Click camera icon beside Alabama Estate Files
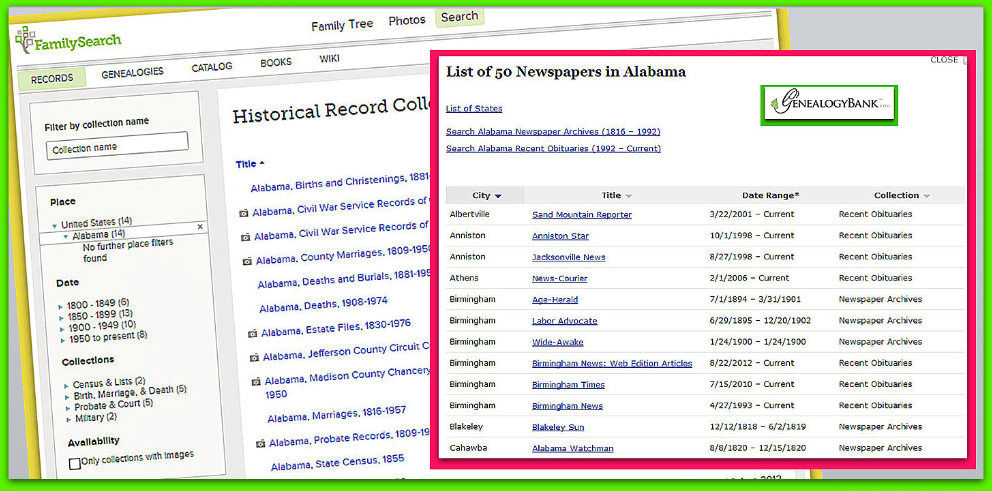992x491 pixels. pyautogui.click(x=252, y=332)
